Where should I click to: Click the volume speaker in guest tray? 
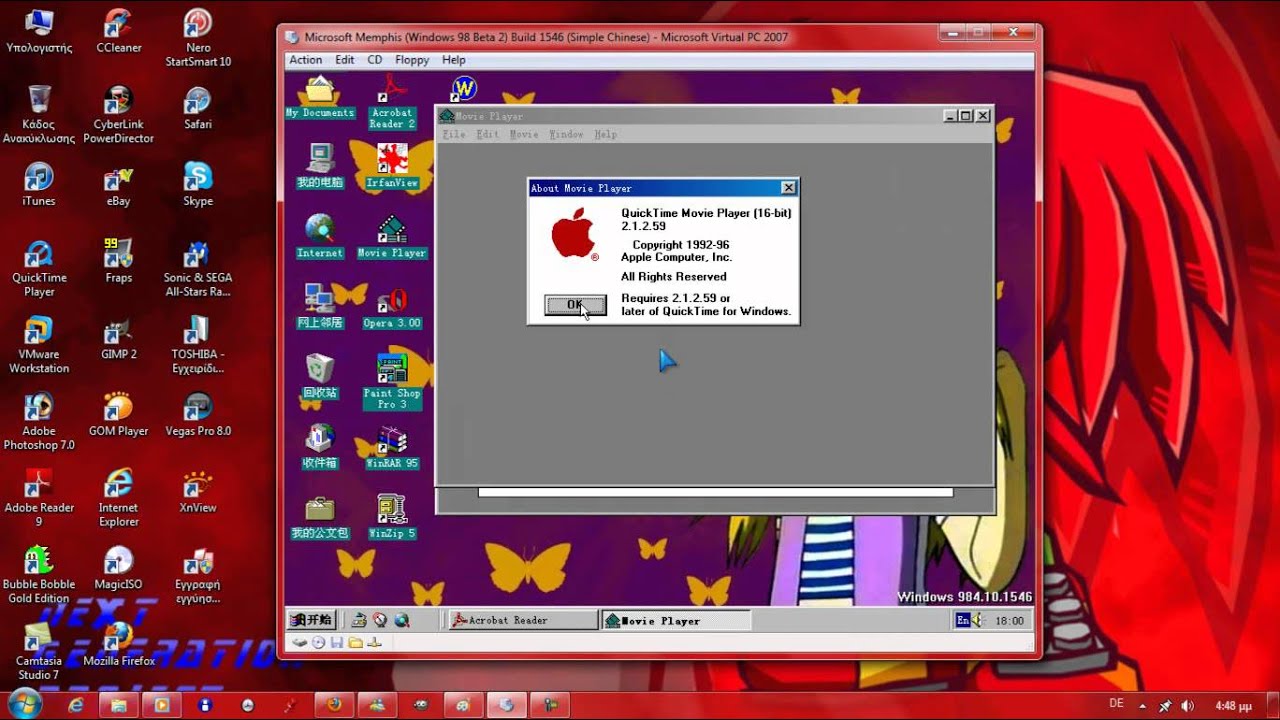pos(978,620)
